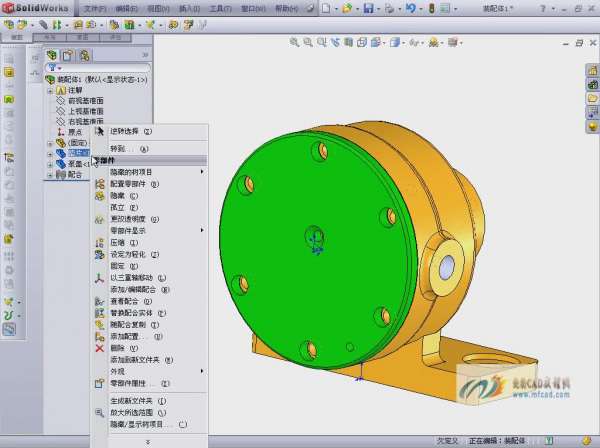Screen dimensions: 600x448
Task: Click the View Settings icon in view toolbar
Action: coord(453,42)
